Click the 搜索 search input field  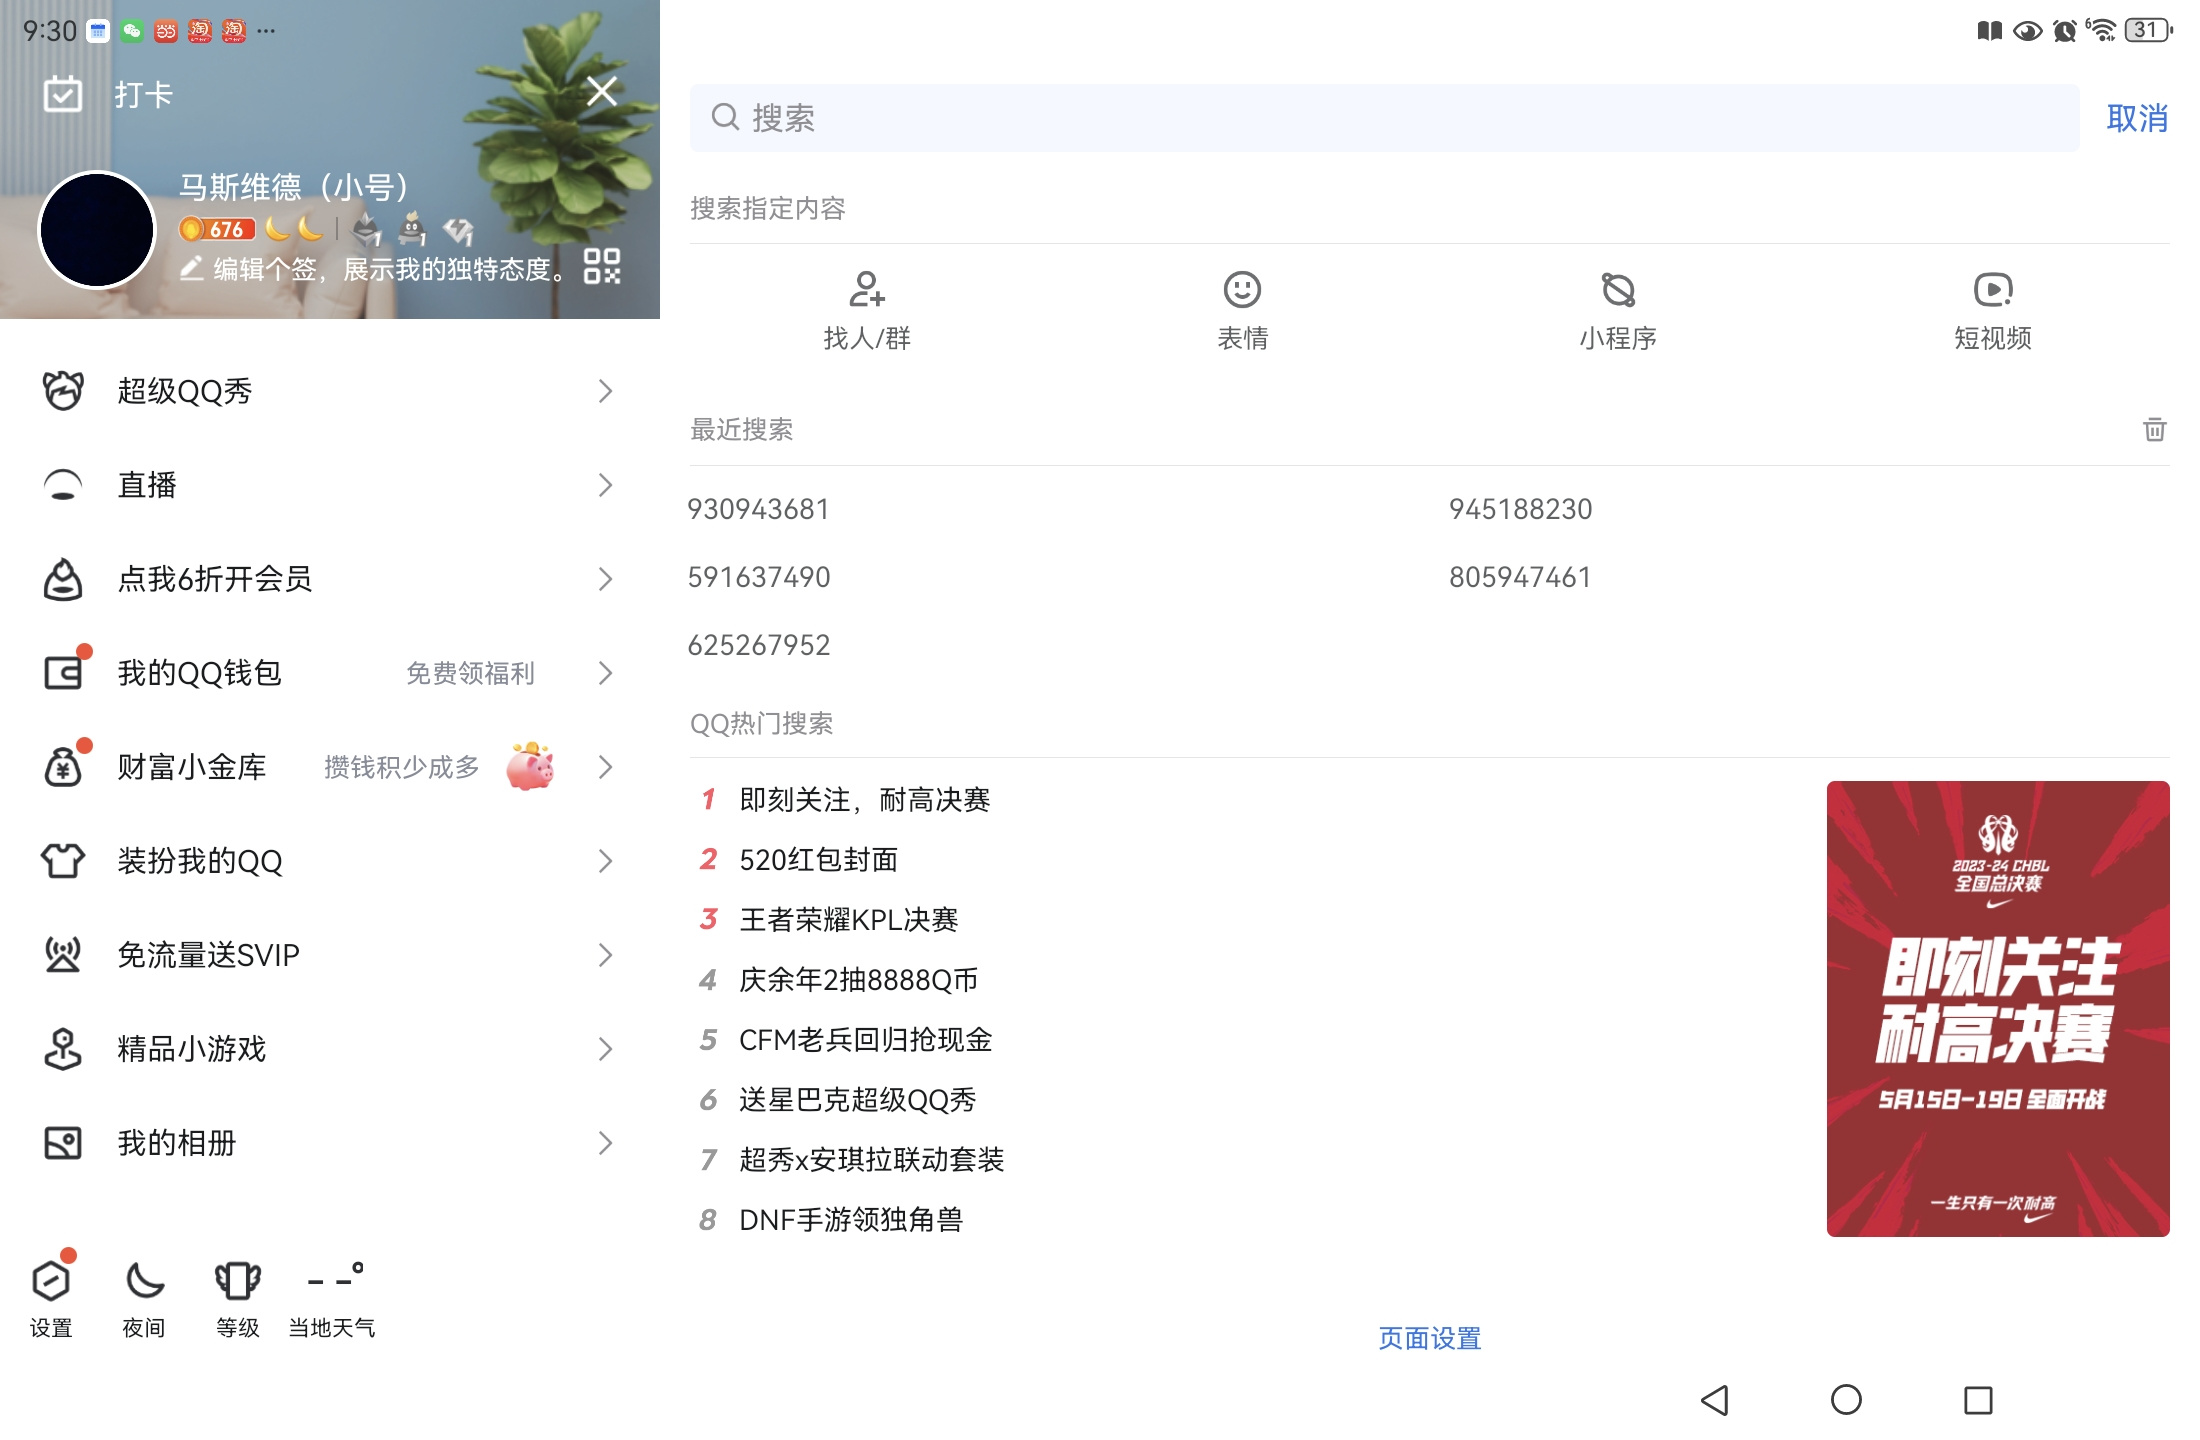(1384, 118)
